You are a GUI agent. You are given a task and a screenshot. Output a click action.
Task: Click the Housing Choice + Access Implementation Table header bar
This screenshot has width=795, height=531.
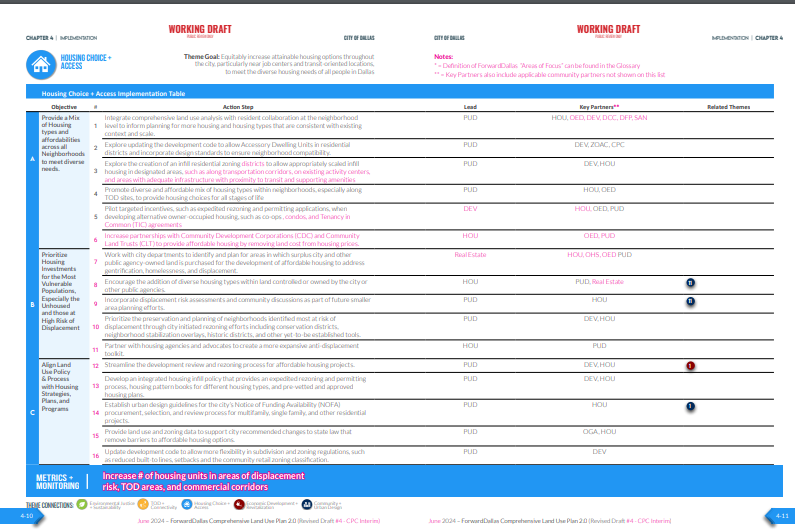(400, 93)
